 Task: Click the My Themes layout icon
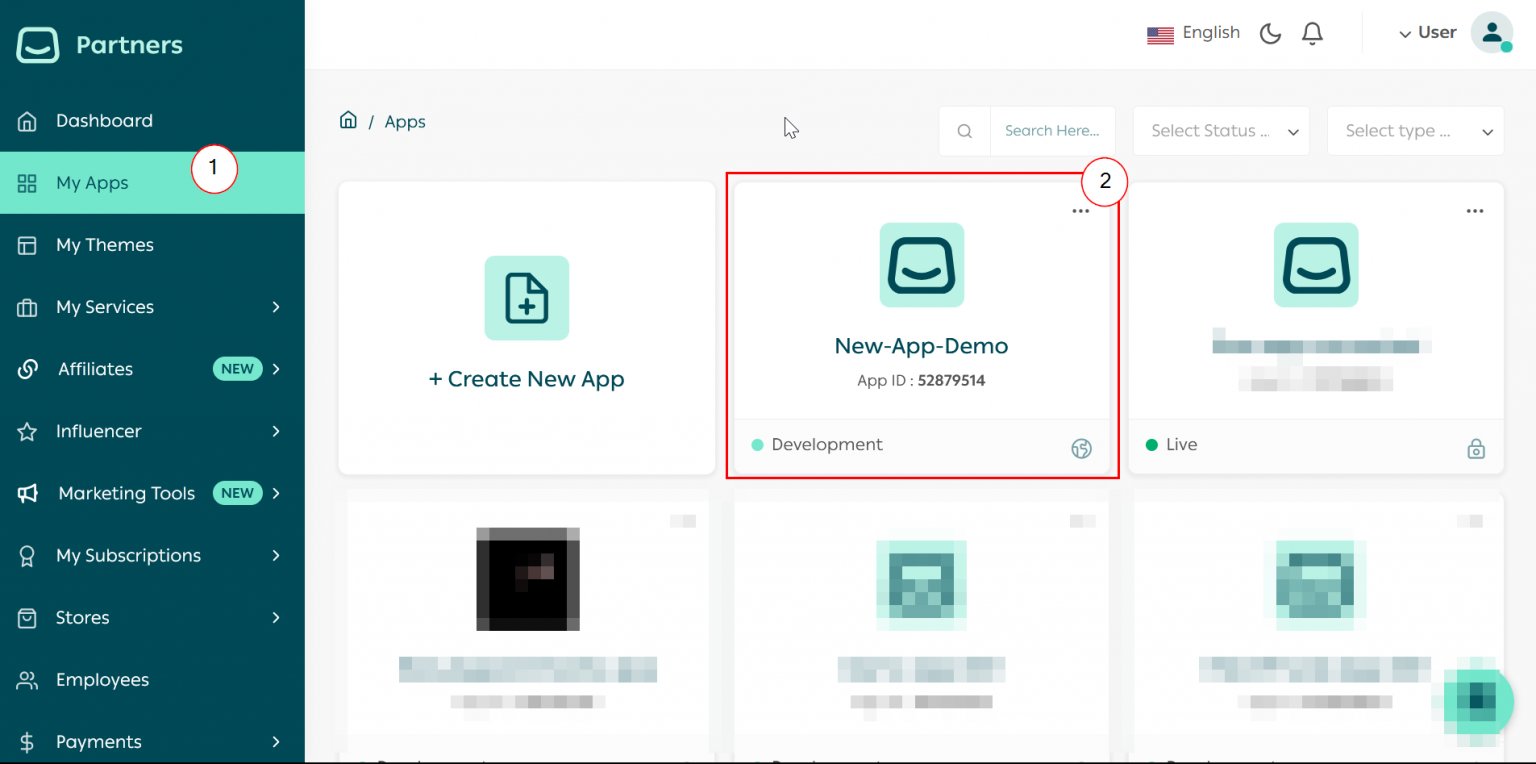point(27,245)
